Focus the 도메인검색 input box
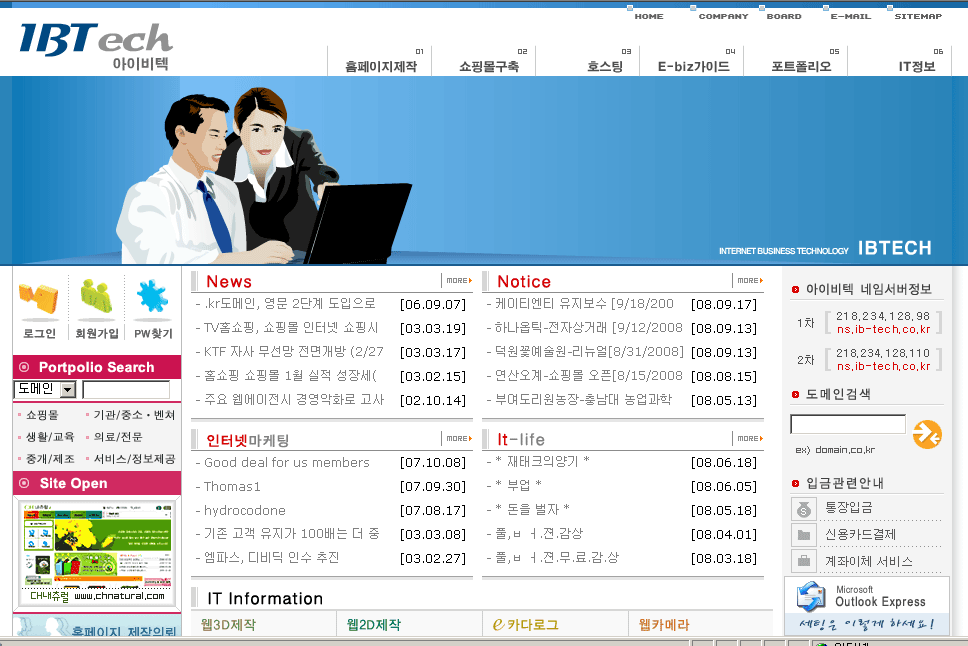This screenshot has height=646, width=968. 848,424
